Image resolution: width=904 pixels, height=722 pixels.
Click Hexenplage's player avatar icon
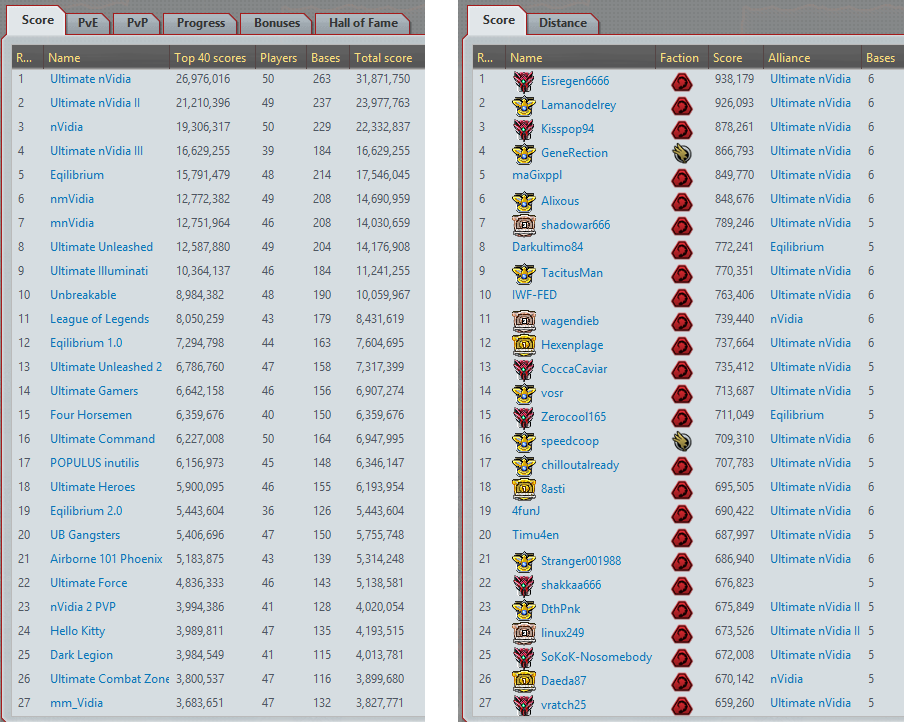tap(523, 344)
